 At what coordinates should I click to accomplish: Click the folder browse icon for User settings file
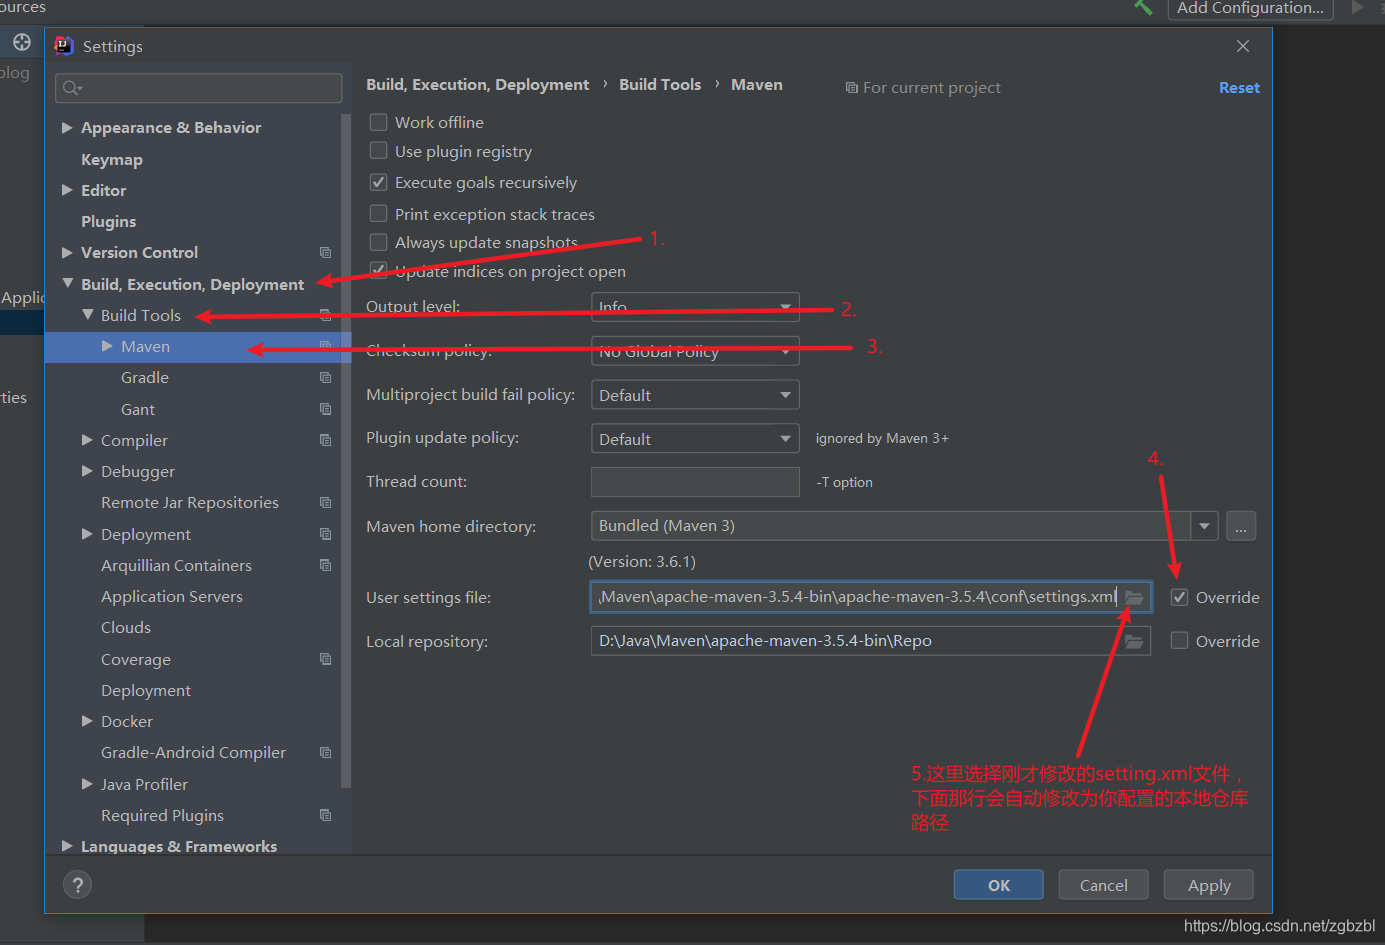(1134, 597)
